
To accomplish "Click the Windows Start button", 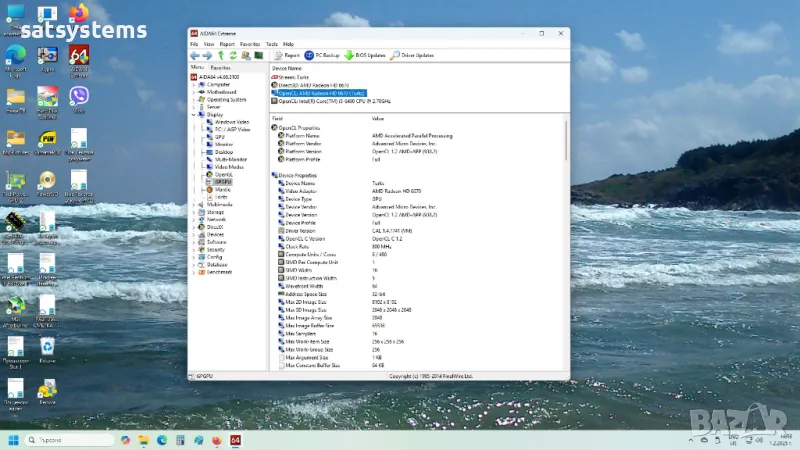I will 14,440.
